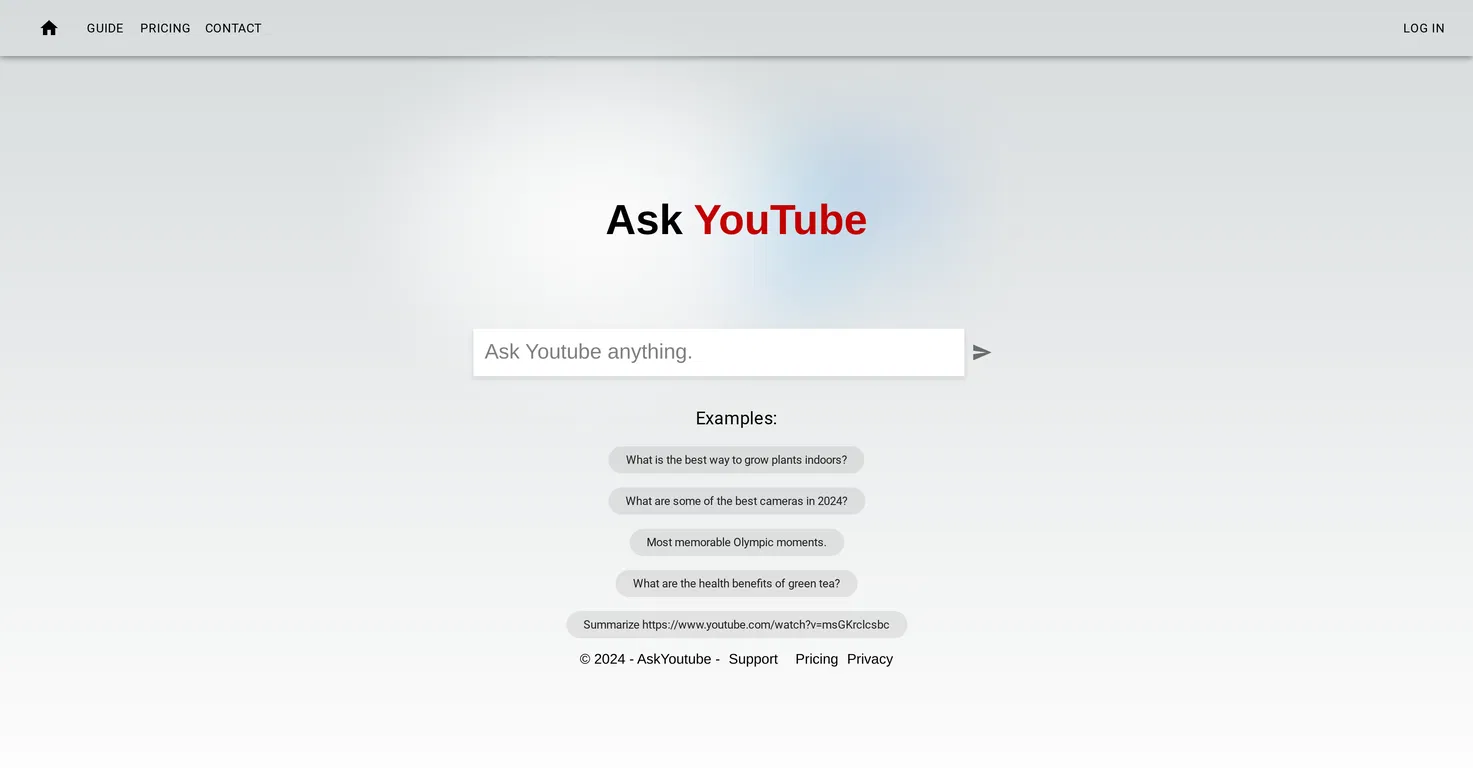This screenshot has height=768, width=1473.
Task: Select example about growing plants indoors
Action: [736, 460]
